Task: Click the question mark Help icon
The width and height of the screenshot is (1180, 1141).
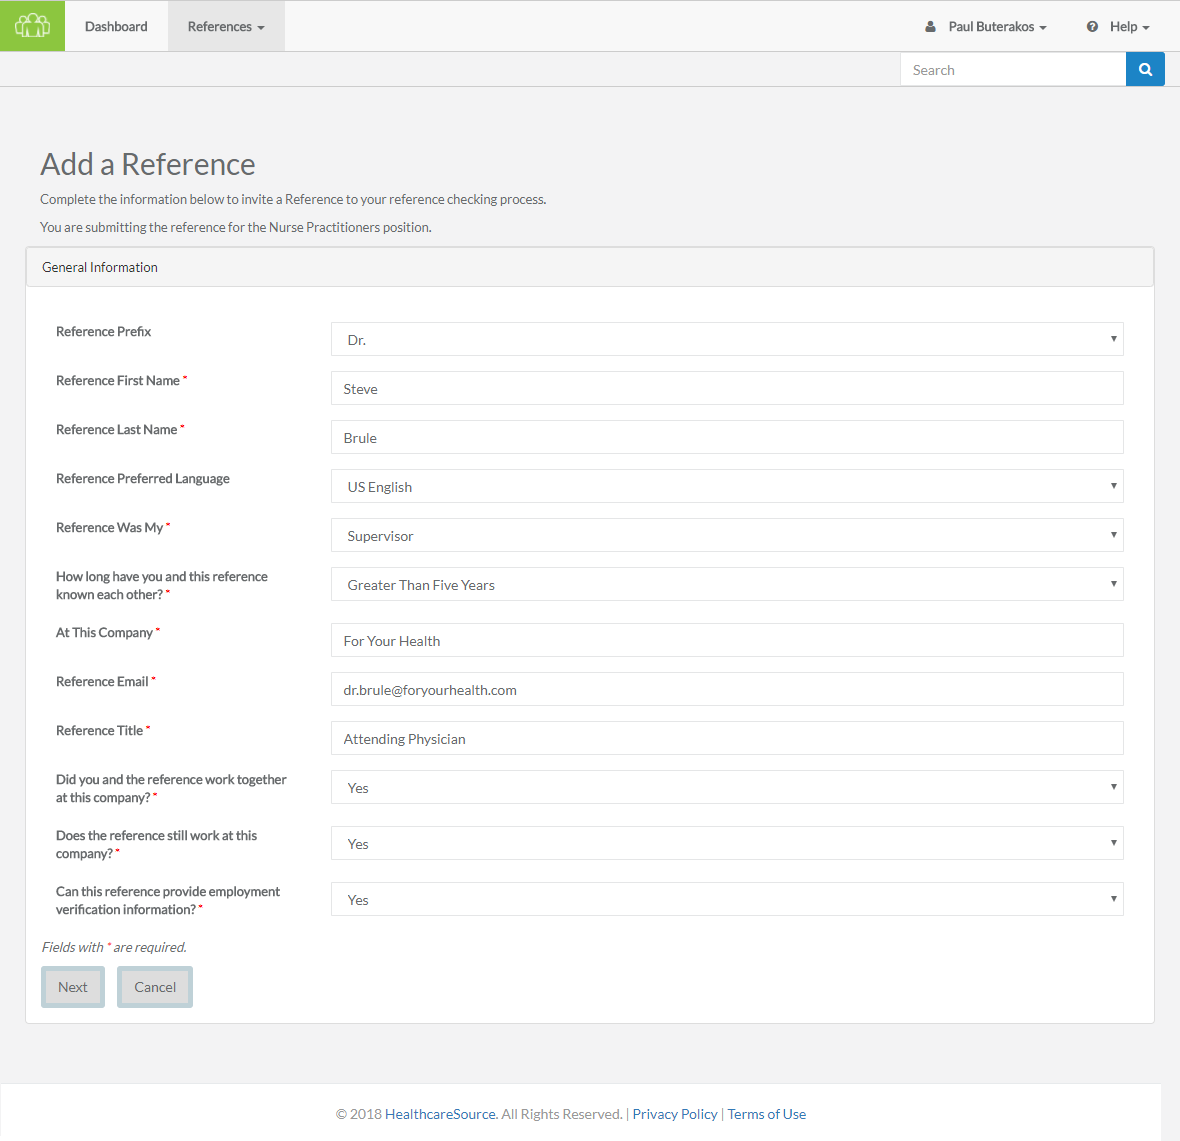Action: pos(1090,26)
